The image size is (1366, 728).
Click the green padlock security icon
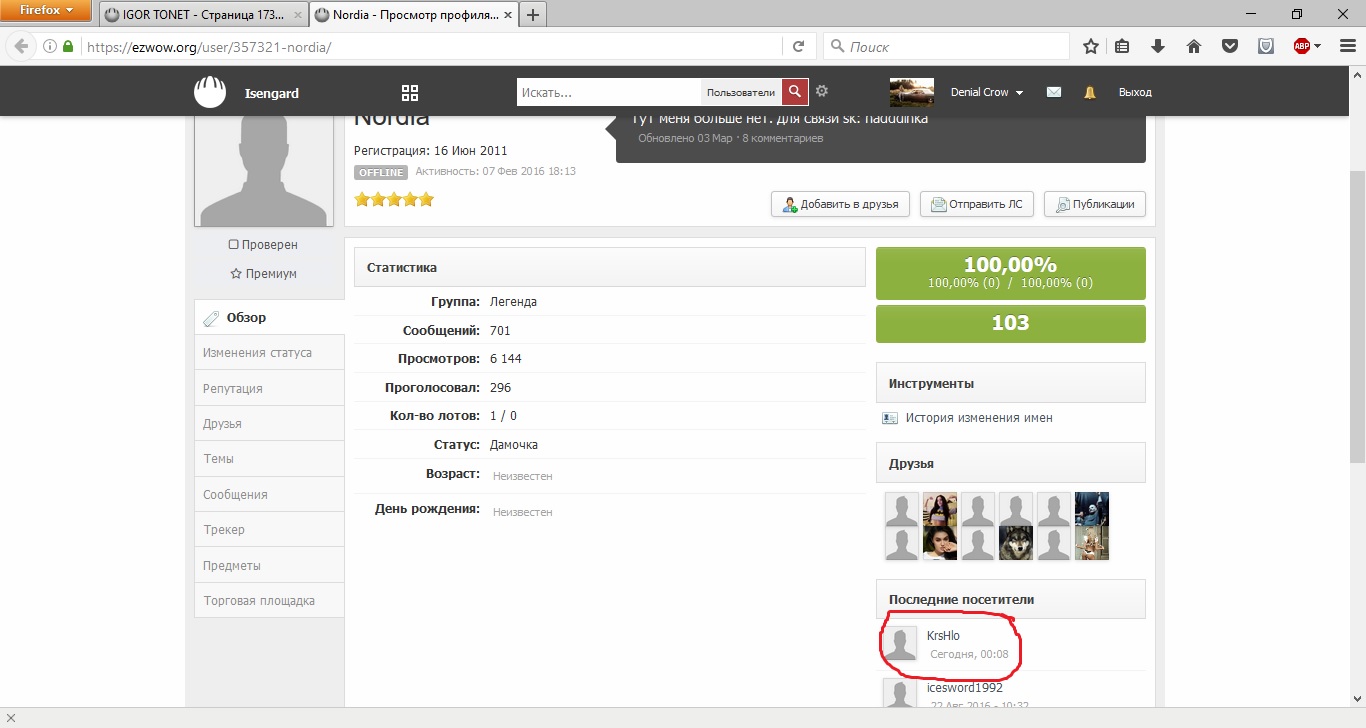click(x=68, y=46)
